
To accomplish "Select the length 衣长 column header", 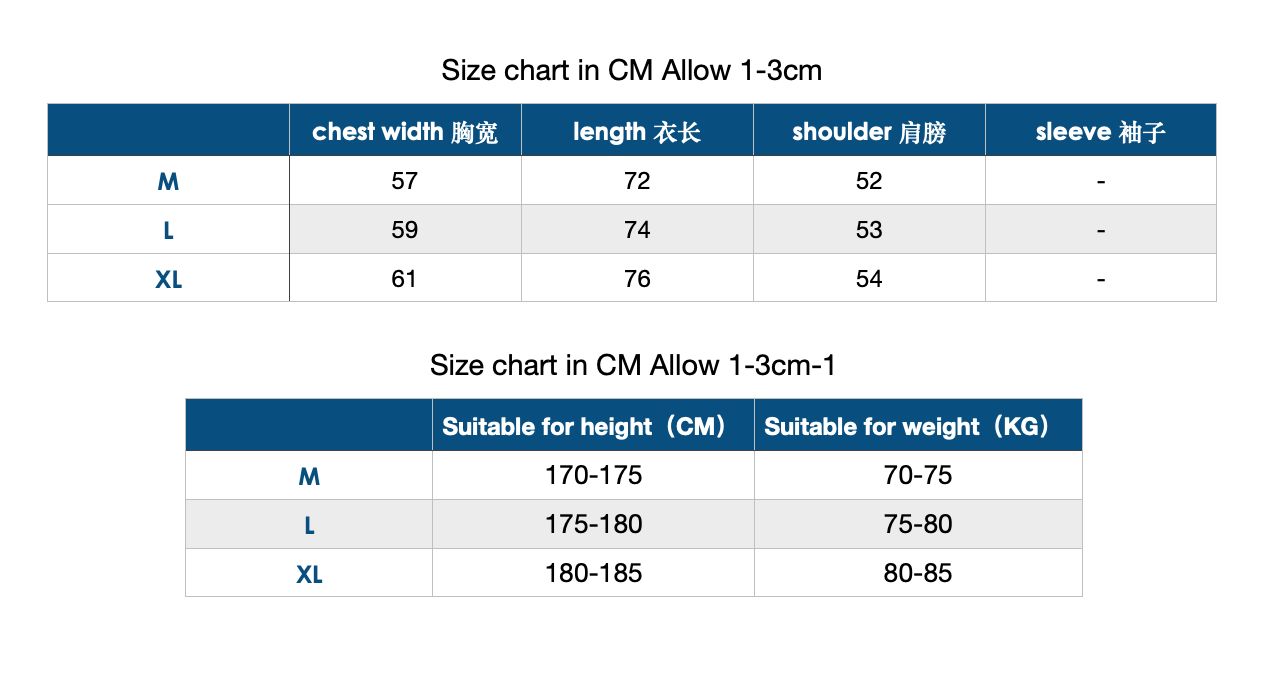I will pos(637,131).
